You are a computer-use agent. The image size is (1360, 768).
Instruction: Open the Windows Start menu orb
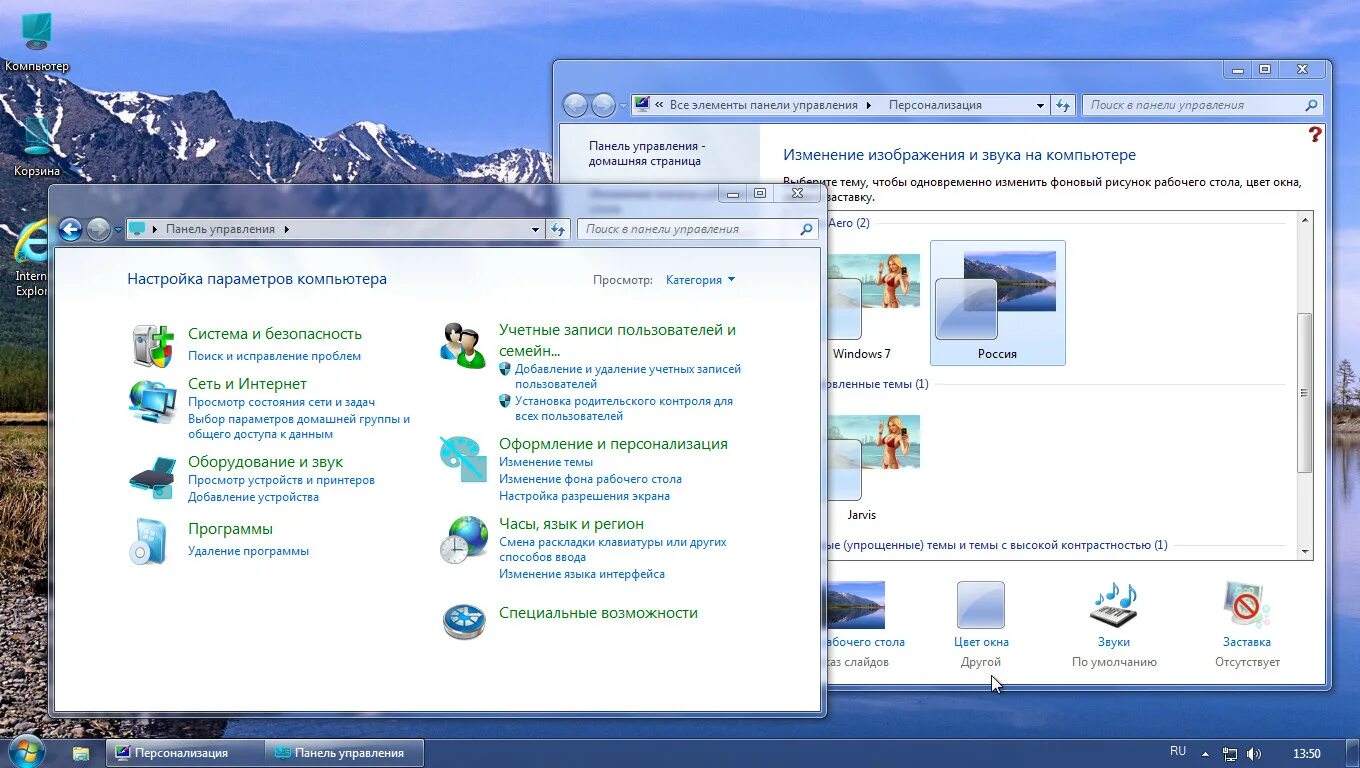pyautogui.click(x=27, y=752)
